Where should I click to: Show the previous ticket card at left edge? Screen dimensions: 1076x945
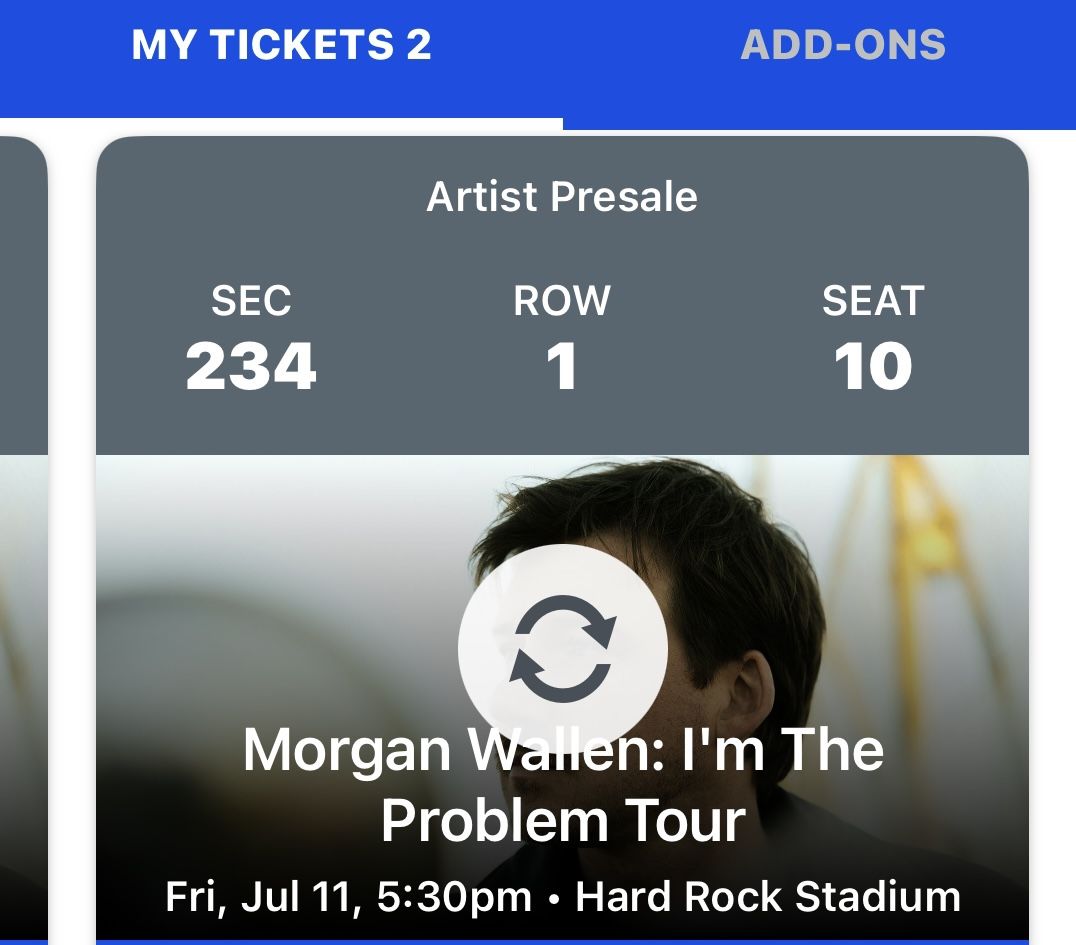pos(22,540)
